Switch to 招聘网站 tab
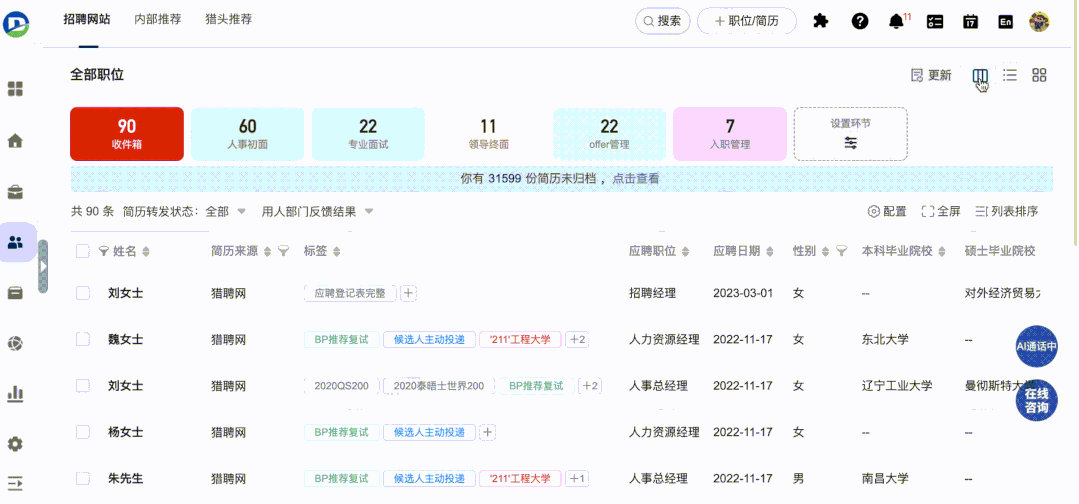The height and width of the screenshot is (504, 1079). pos(88,19)
